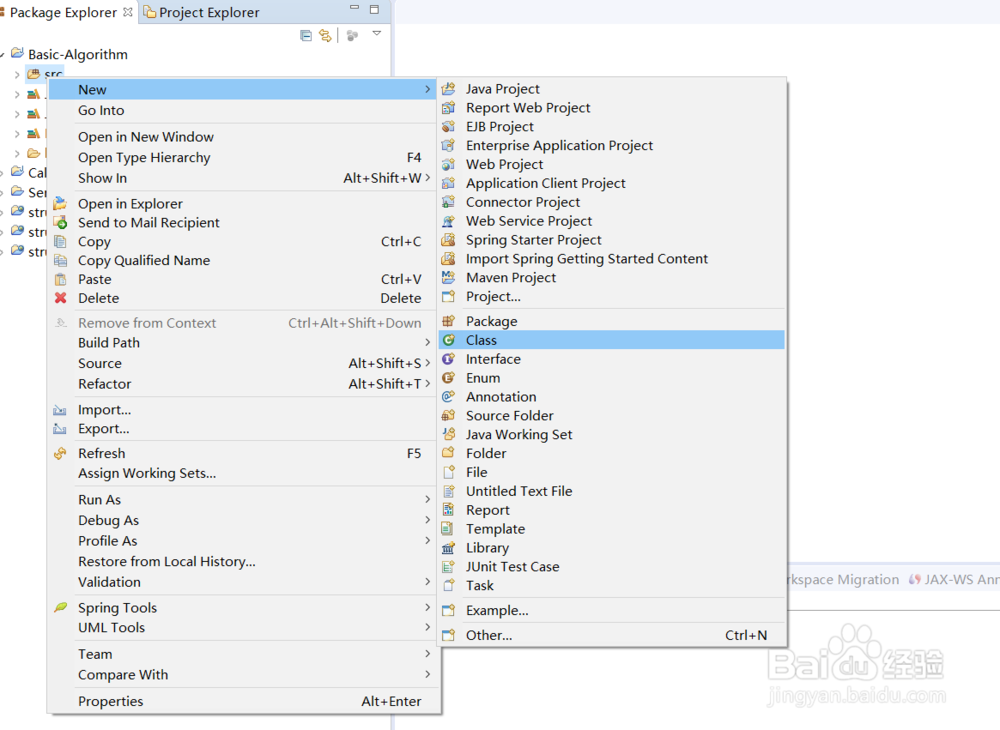Choose Example... in New submenu
1000x730 pixels.
pyautogui.click(x=612, y=610)
